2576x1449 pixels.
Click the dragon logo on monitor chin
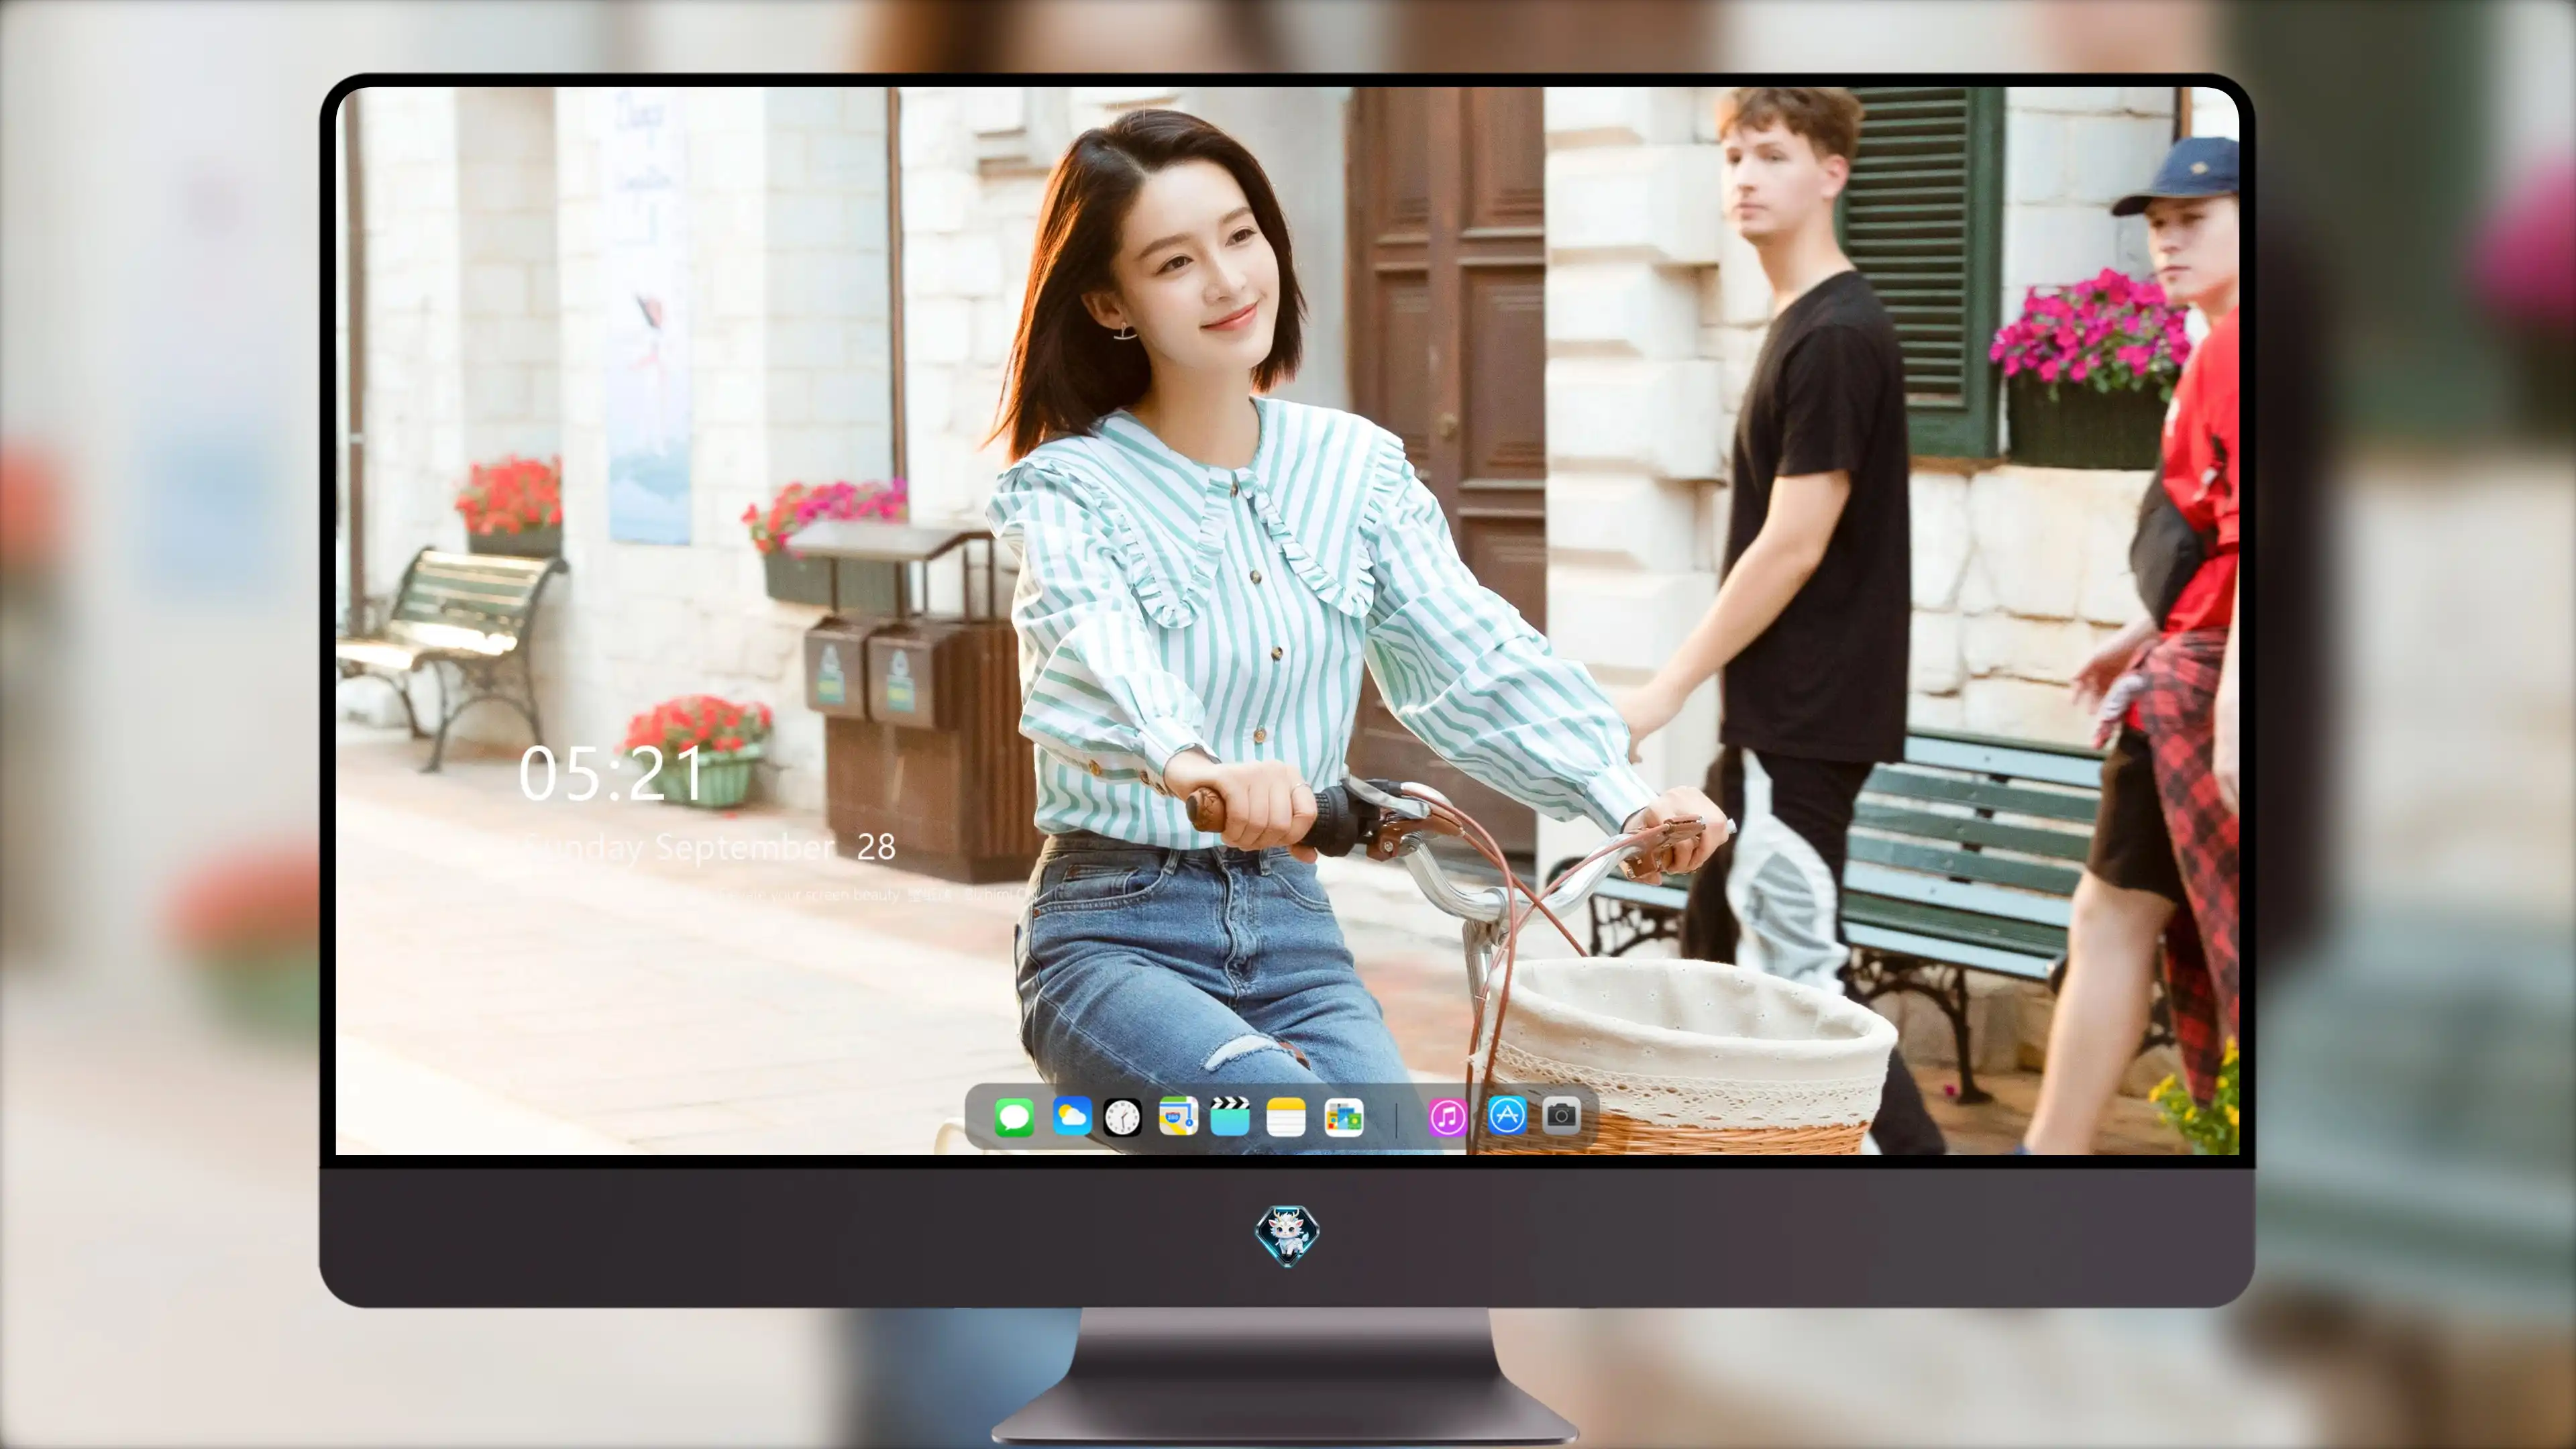coord(1287,1236)
